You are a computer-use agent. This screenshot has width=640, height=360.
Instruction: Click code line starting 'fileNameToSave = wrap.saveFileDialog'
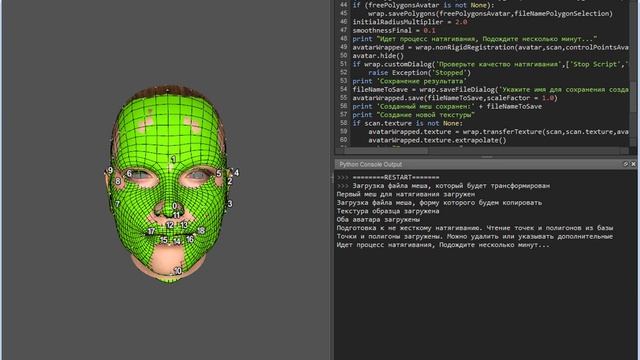(x=491, y=89)
